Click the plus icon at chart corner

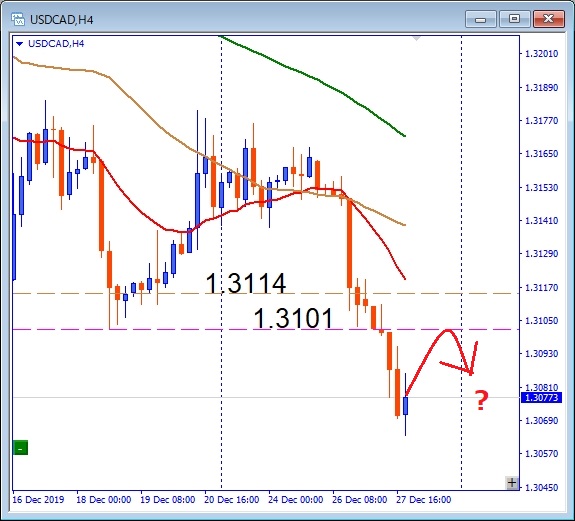point(512,483)
